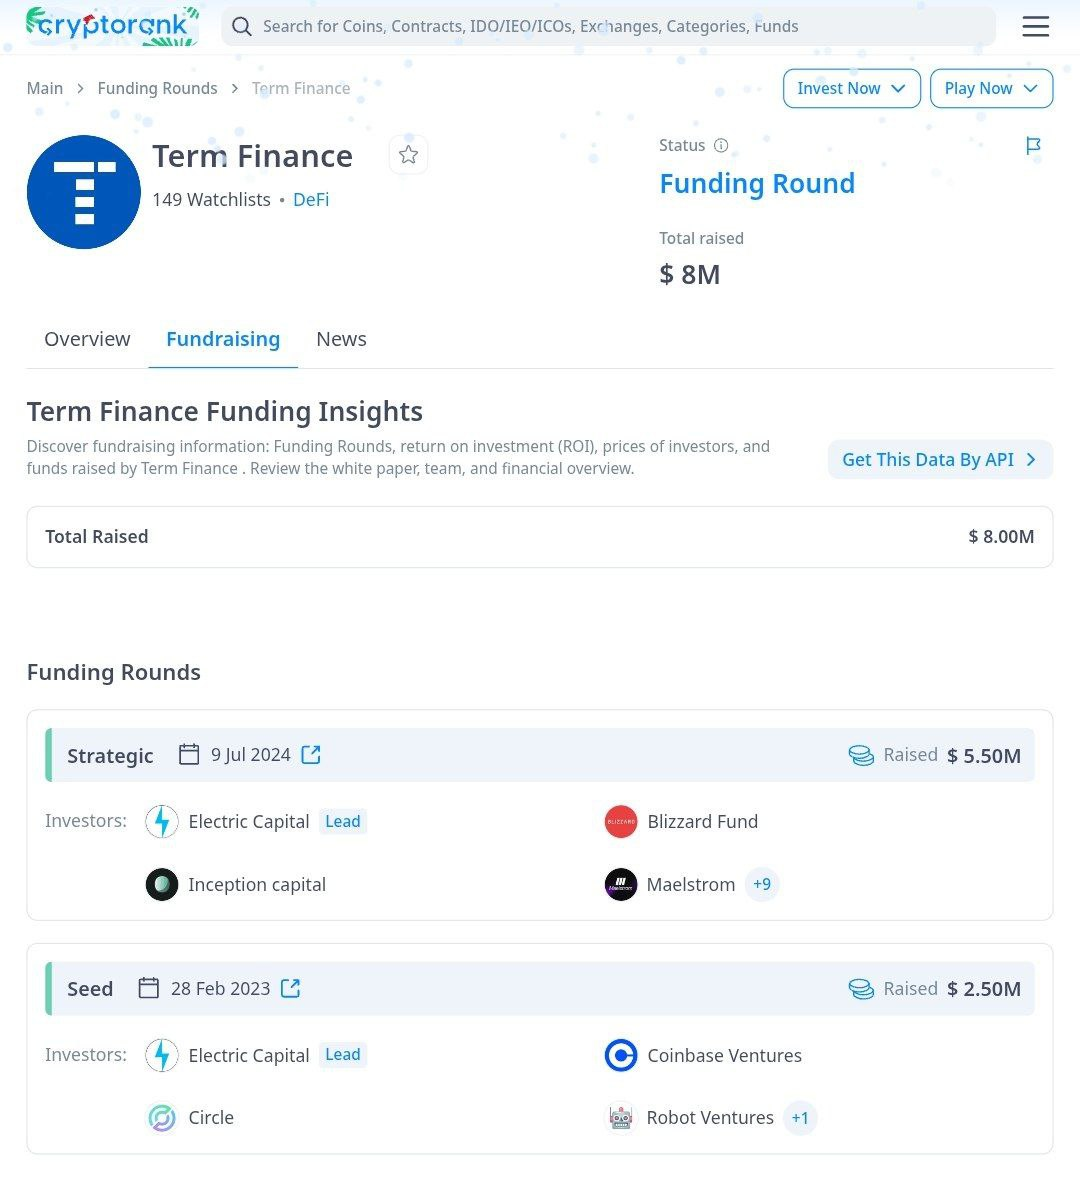Expand the Invest Now dropdown

tap(852, 88)
